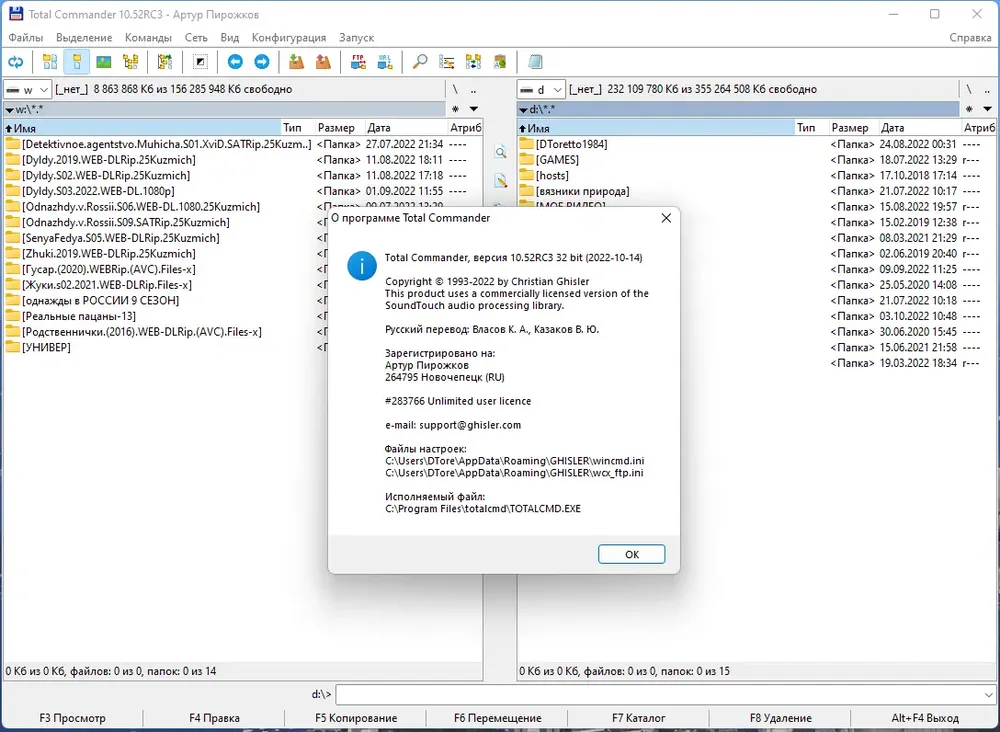The image size is (1000, 732).
Task: Click the branch view all files icon
Action: click(165, 62)
